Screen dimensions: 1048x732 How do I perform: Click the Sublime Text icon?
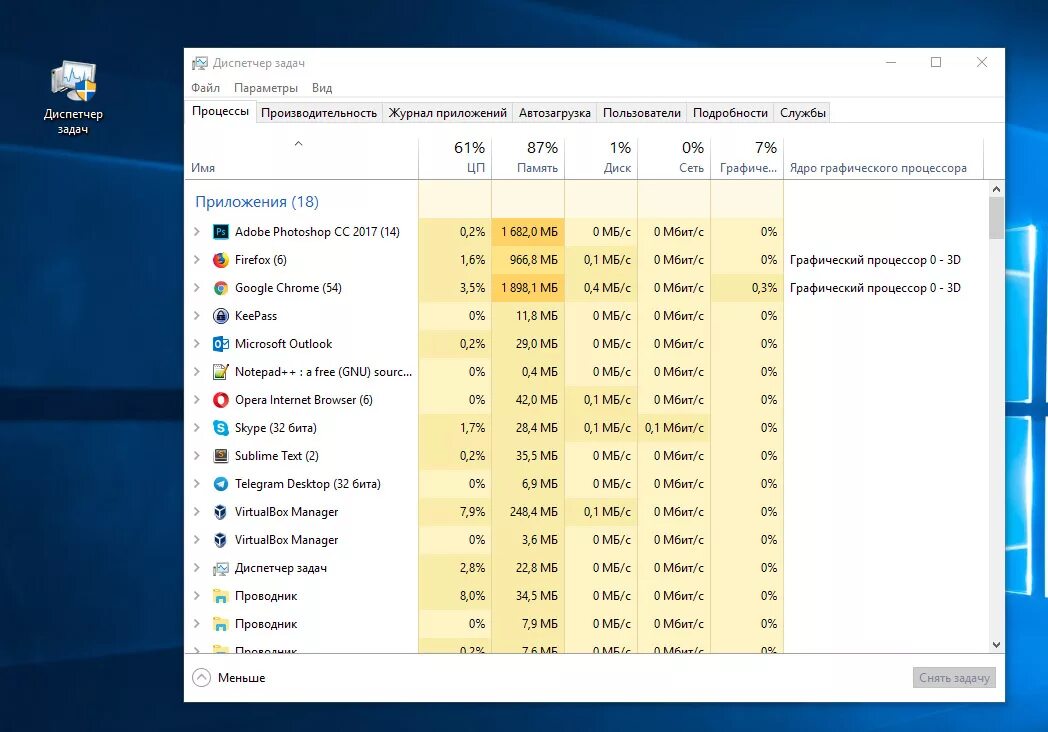(x=221, y=456)
